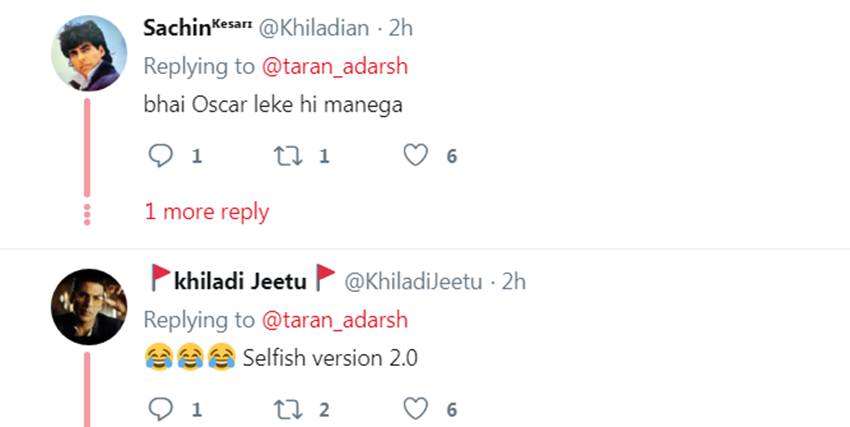Click the three pink thread dots
This screenshot has width=850, height=427.
[x=87, y=212]
